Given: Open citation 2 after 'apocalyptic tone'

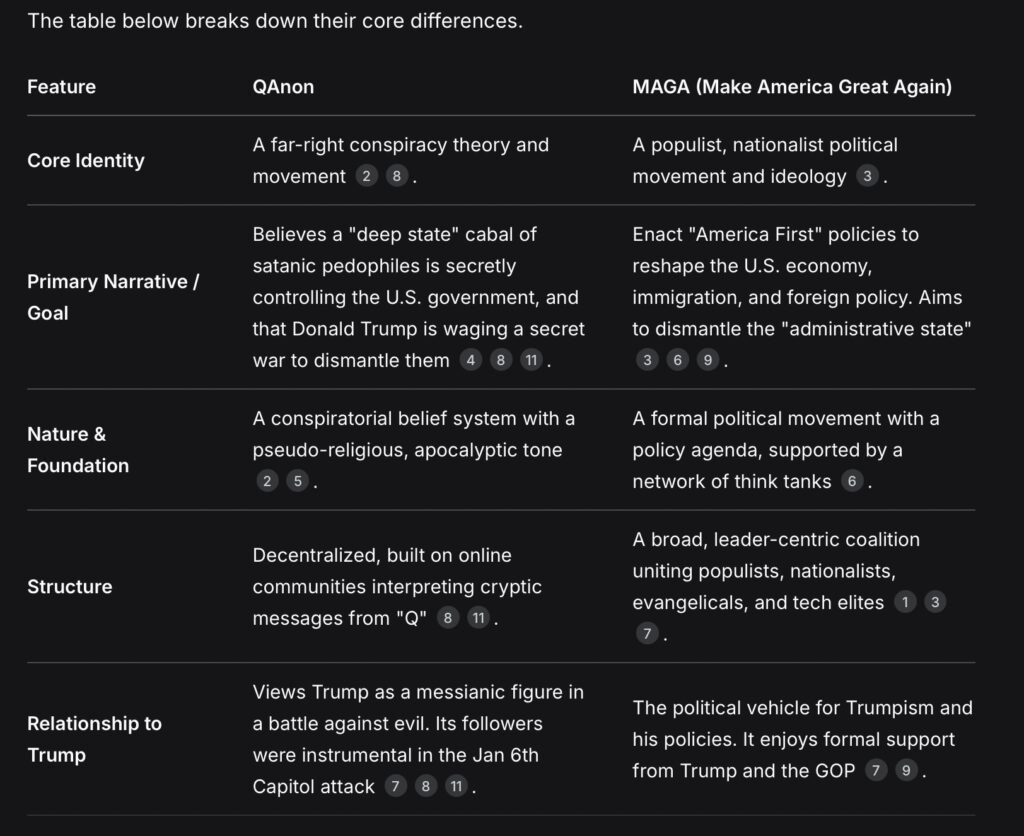Looking at the screenshot, I should click(x=267, y=481).
